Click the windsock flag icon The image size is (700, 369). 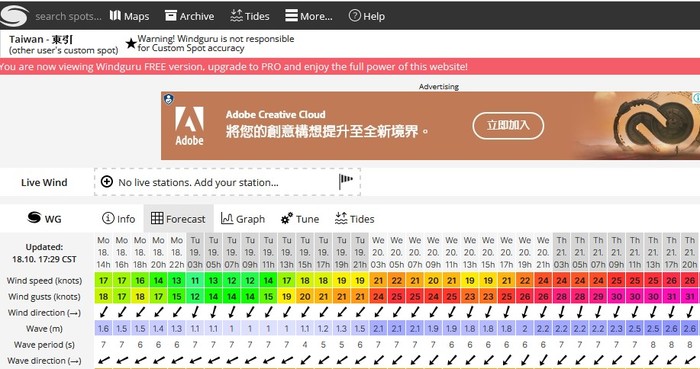346,181
